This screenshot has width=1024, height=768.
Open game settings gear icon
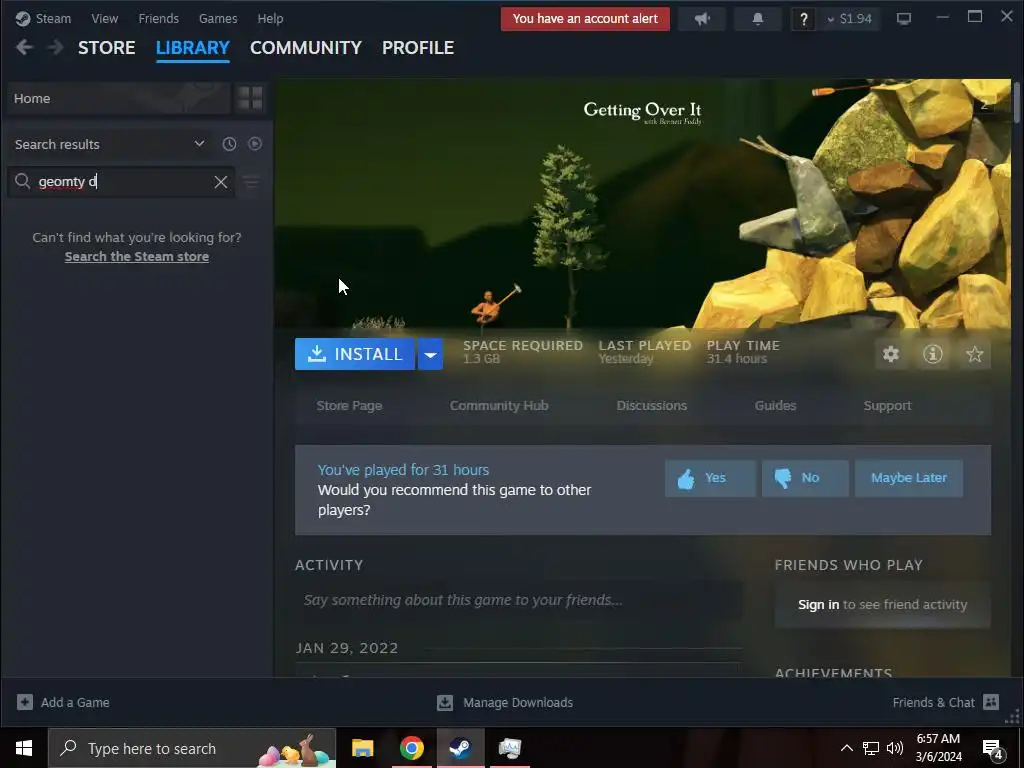(x=891, y=354)
